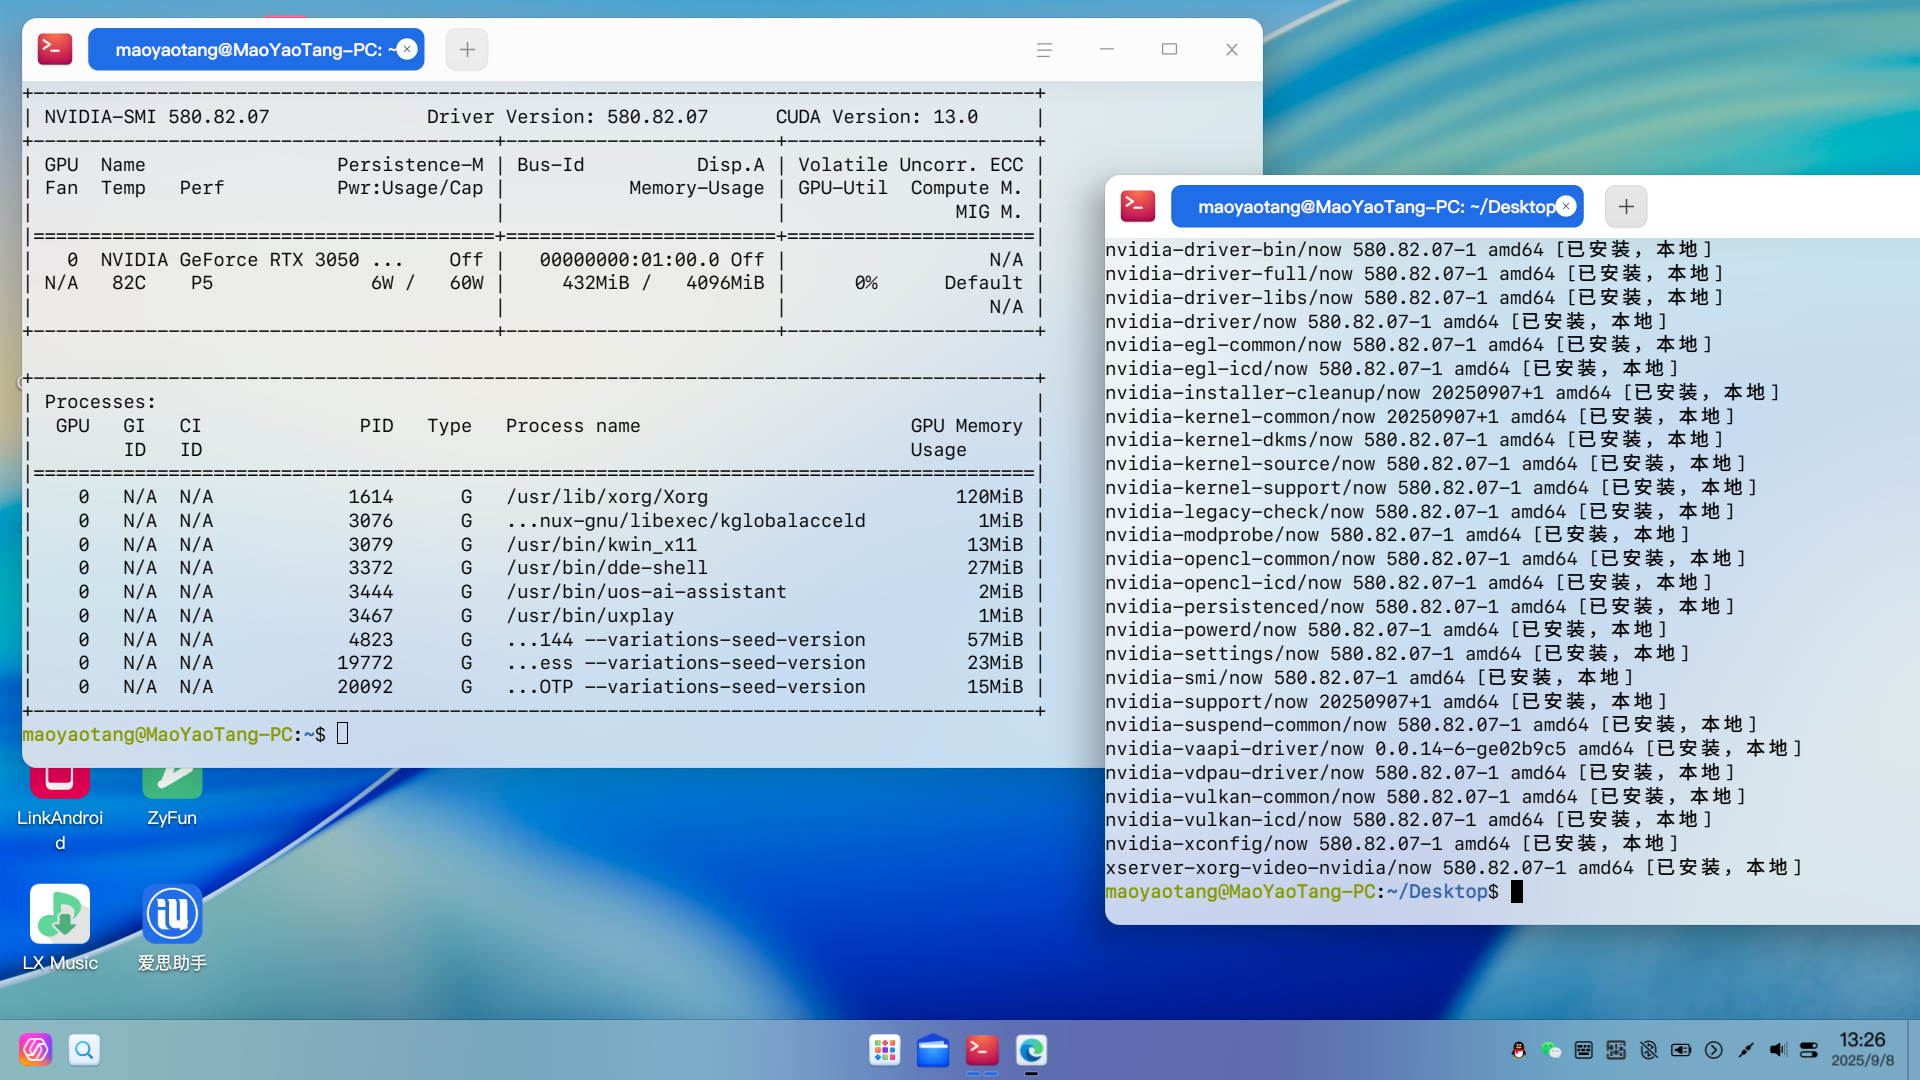
Task: Click the /usr/bin/uxplay process entry
Action: [x=590, y=616]
